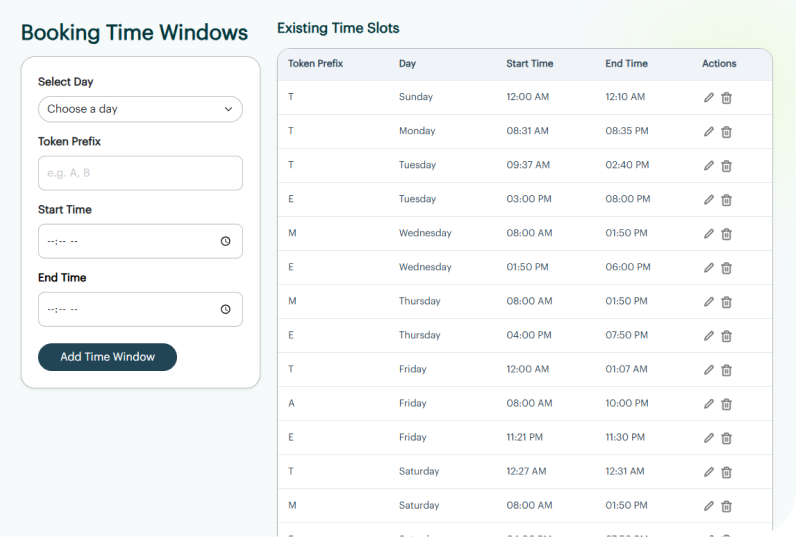Image resolution: width=796 pixels, height=537 pixels.
Task: Edit the Saturday 12:27 AM slot
Action: [709, 472]
